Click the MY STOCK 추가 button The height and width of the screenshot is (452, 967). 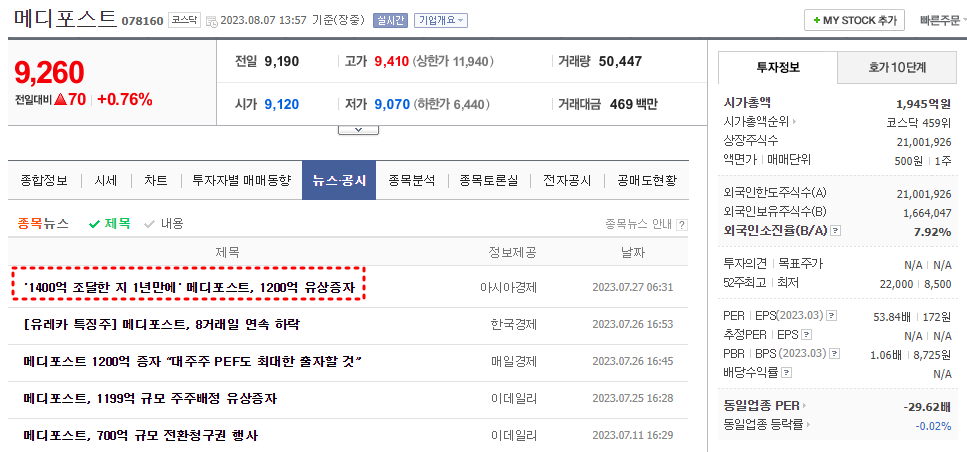(854, 20)
